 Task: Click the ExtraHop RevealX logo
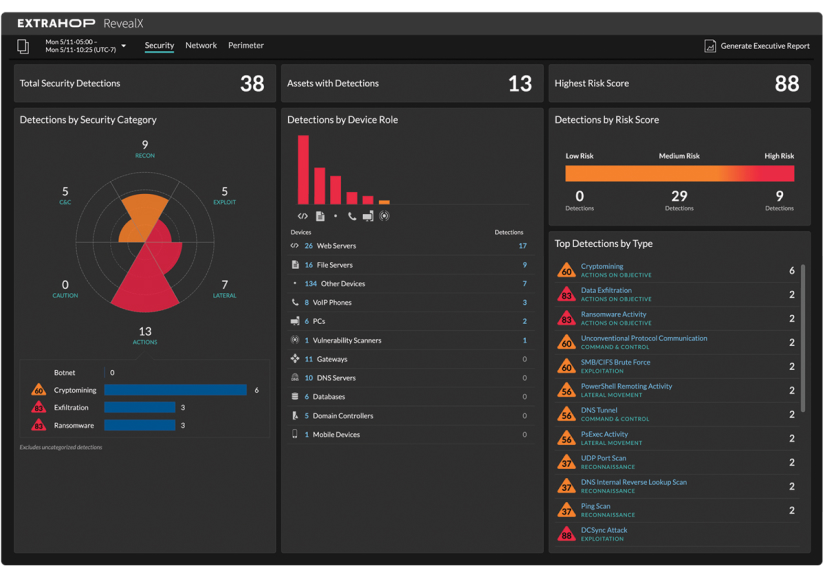[80, 23]
